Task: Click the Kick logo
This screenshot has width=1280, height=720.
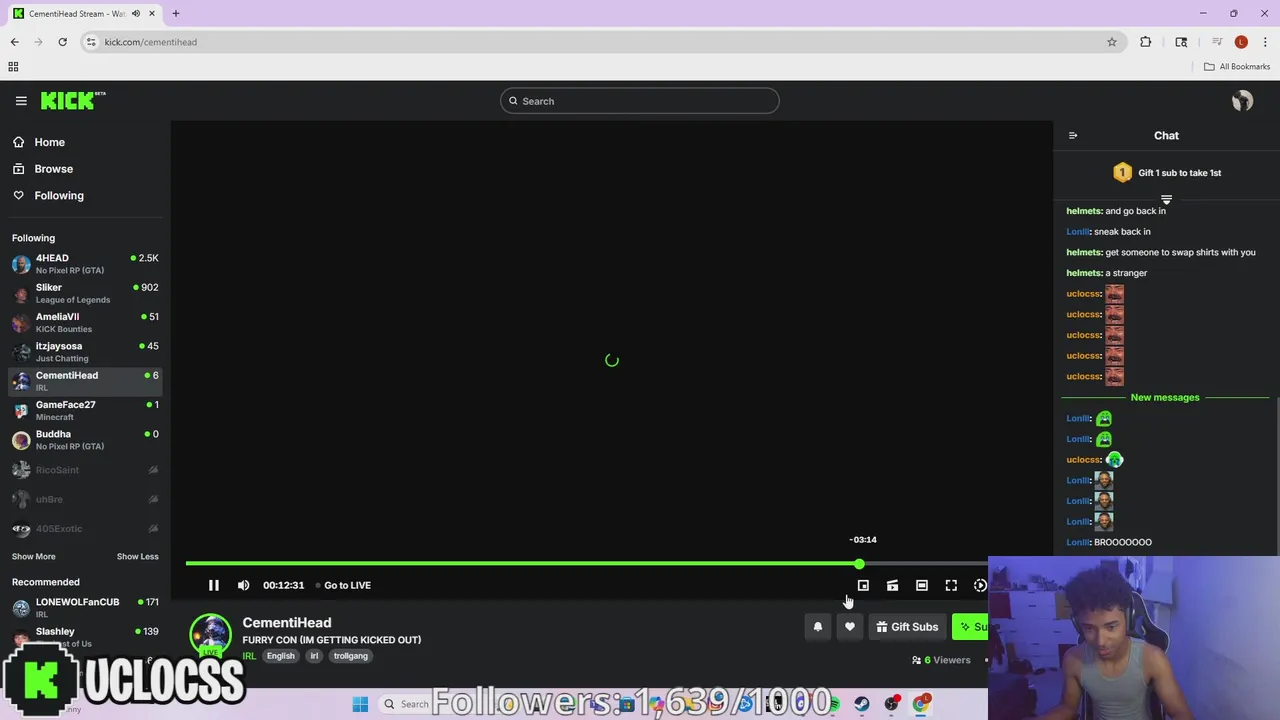Action: pos(73,100)
